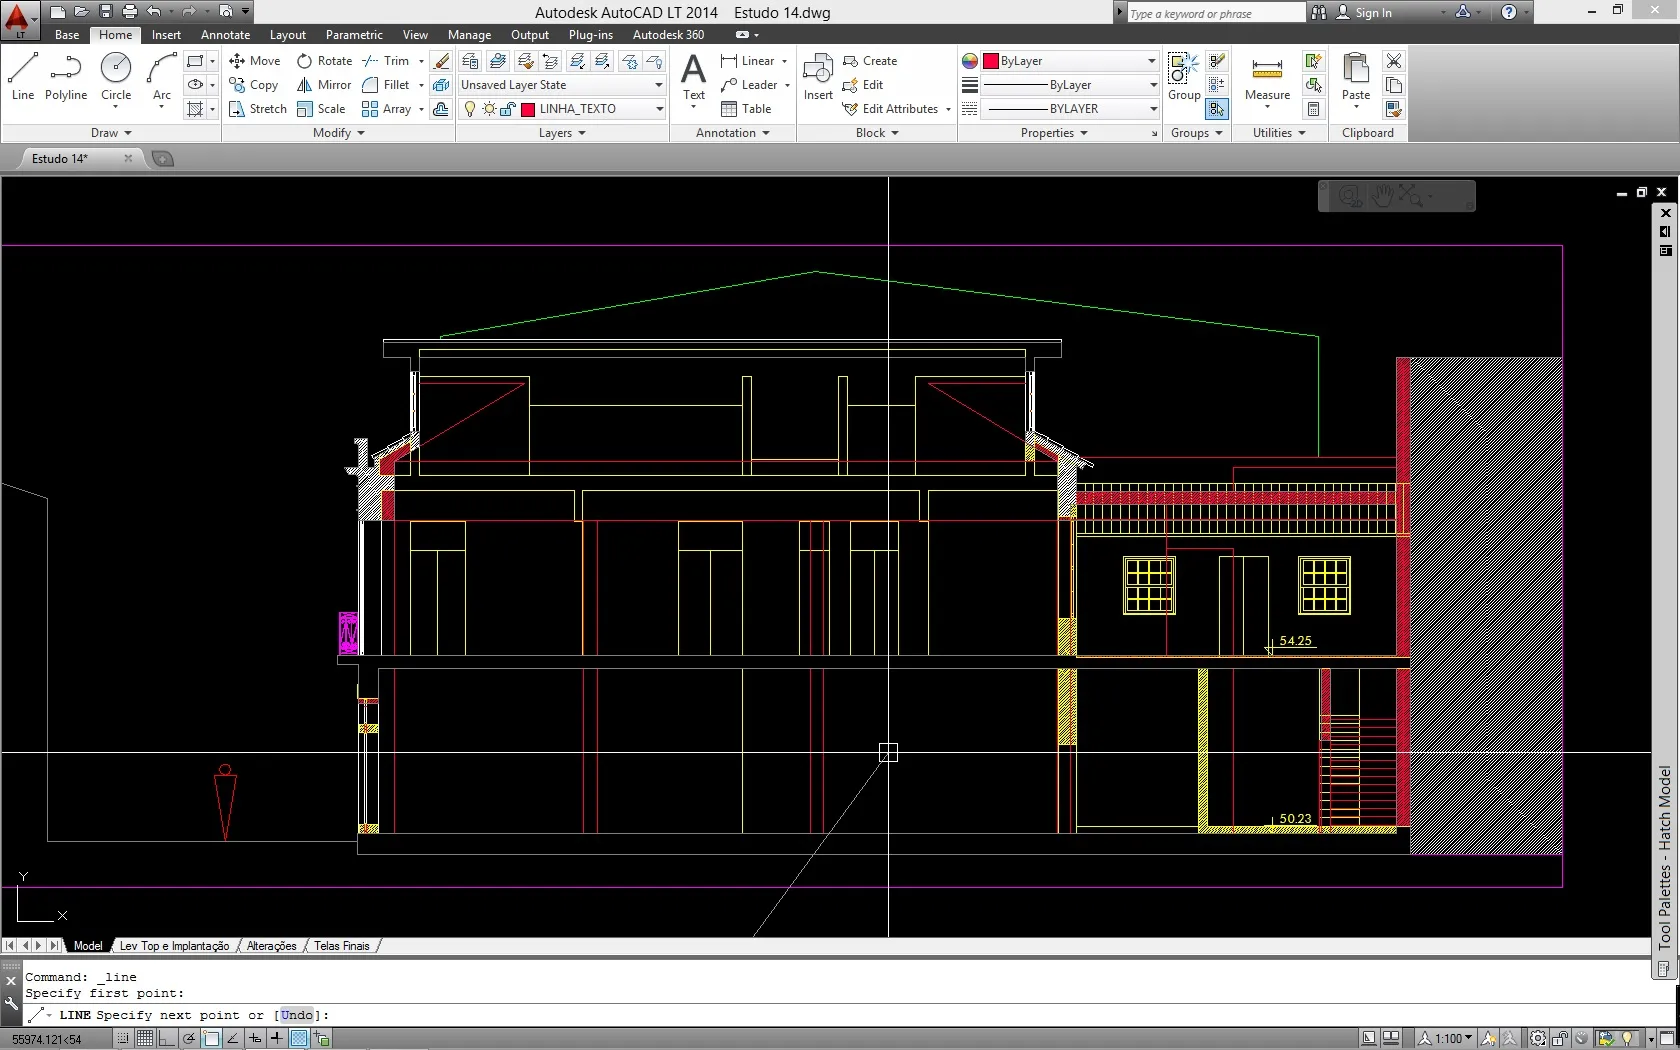Select the Polyline drawing tool

tap(65, 76)
